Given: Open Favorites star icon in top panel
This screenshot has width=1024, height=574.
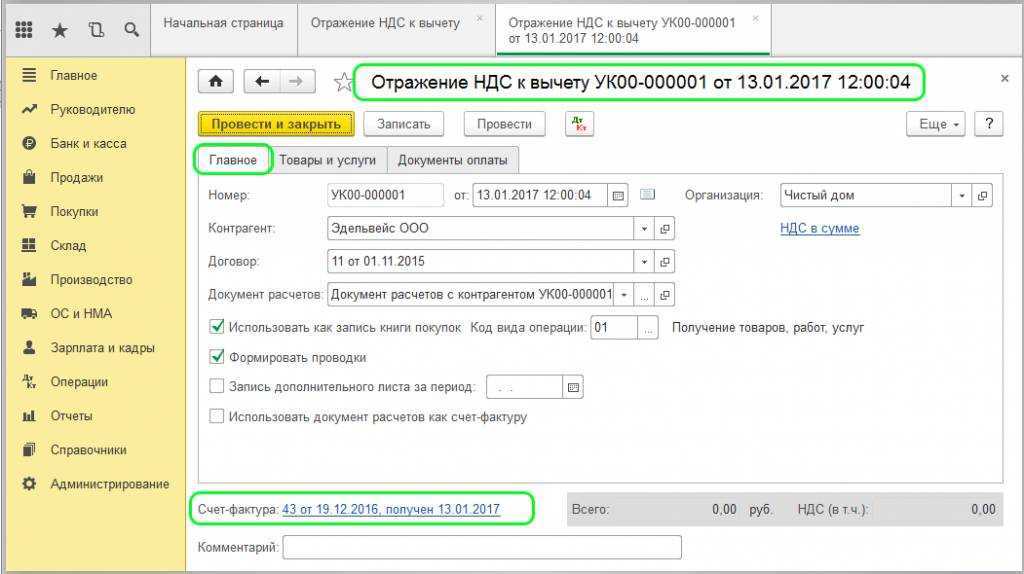Looking at the screenshot, I should [x=59, y=30].
